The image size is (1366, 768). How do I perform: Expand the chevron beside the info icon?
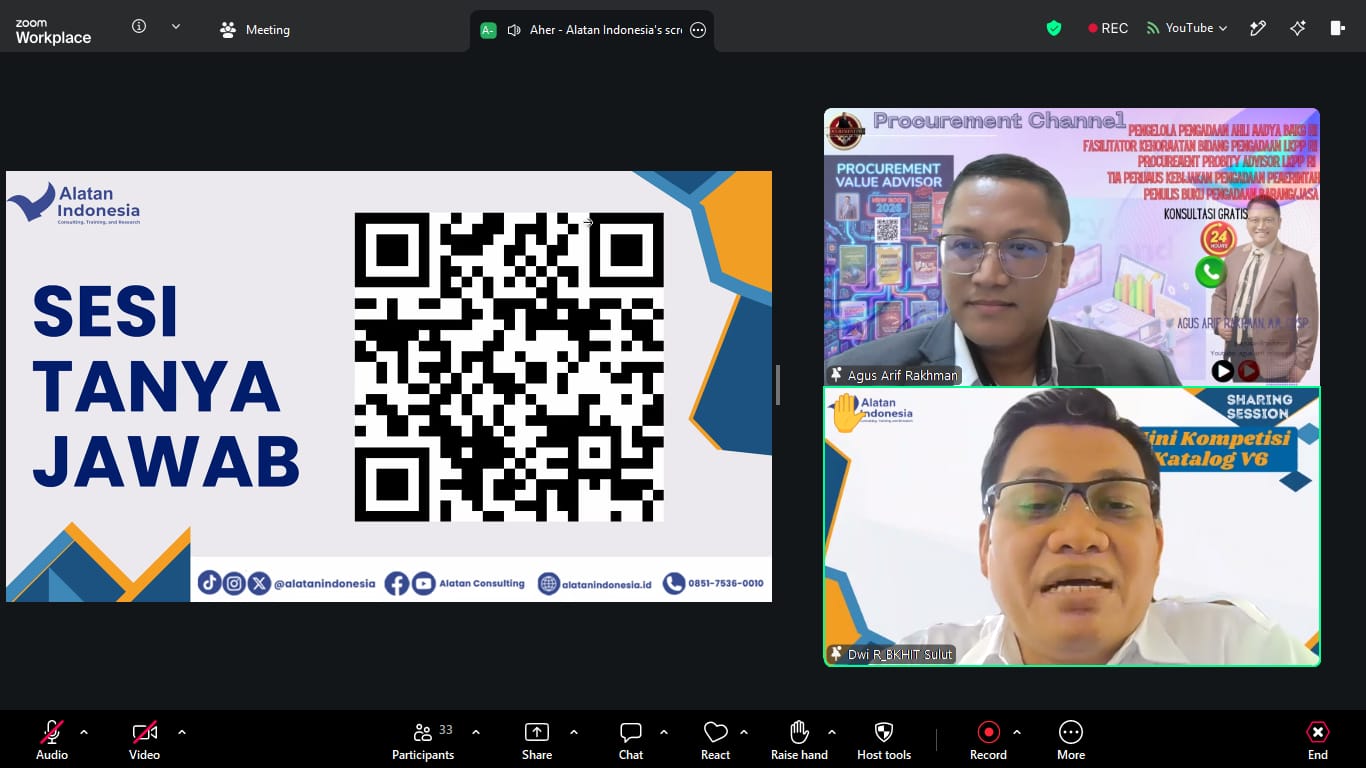click(x=176, y=27)
